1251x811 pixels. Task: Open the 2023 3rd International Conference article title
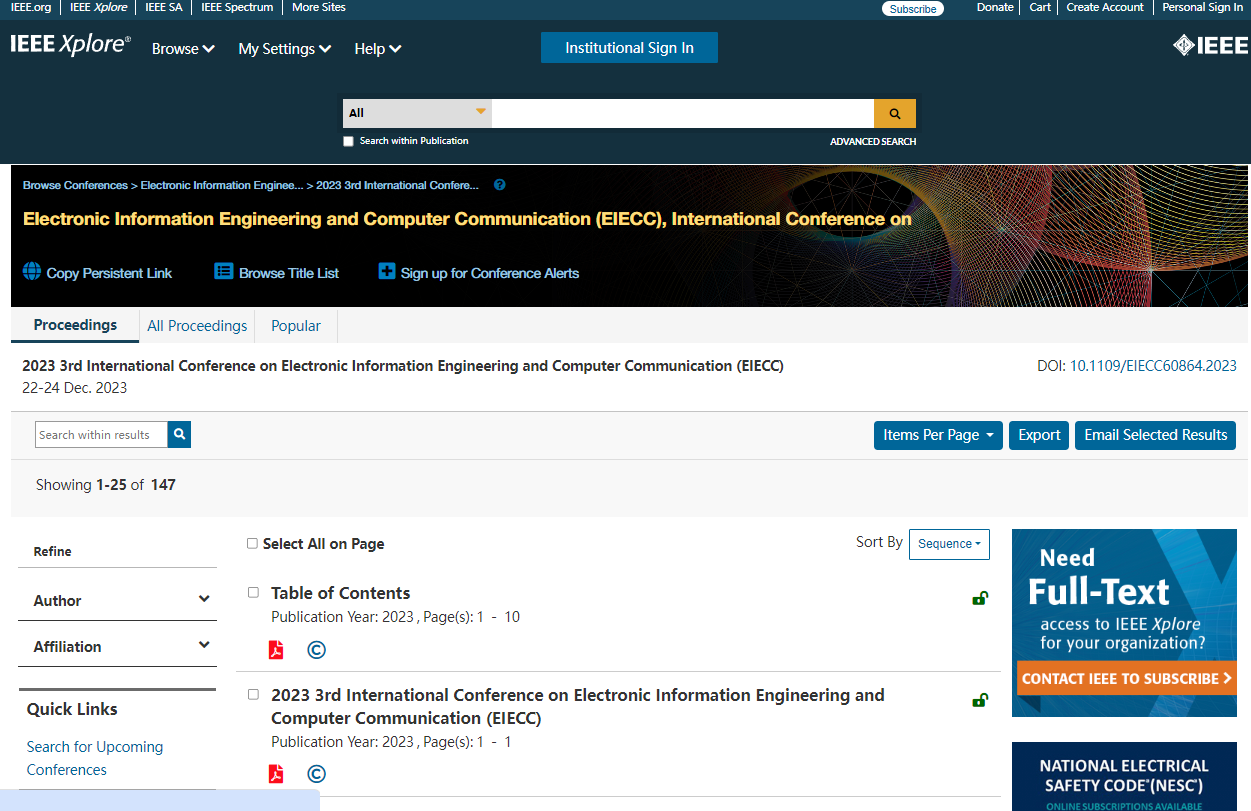tap(577, 706)
